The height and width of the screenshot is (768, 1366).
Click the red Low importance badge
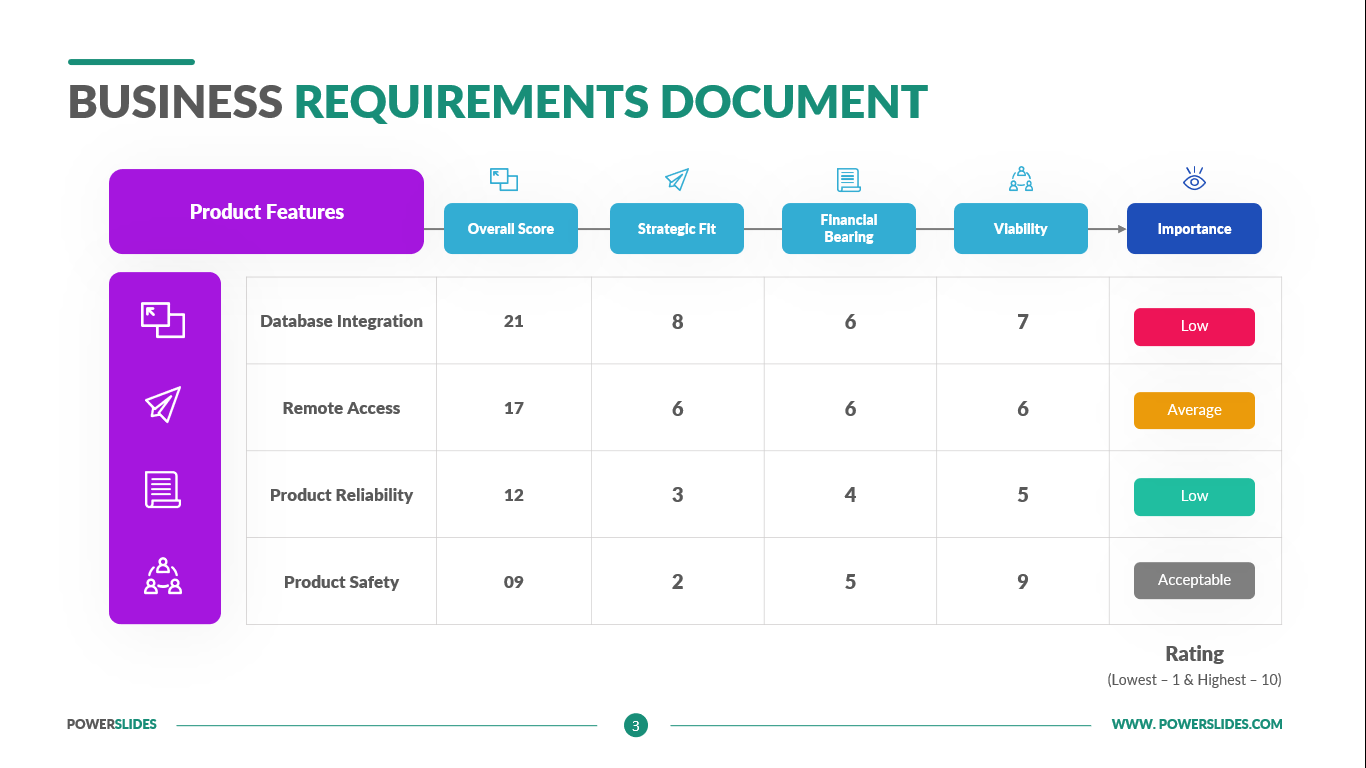[1194, 326]
